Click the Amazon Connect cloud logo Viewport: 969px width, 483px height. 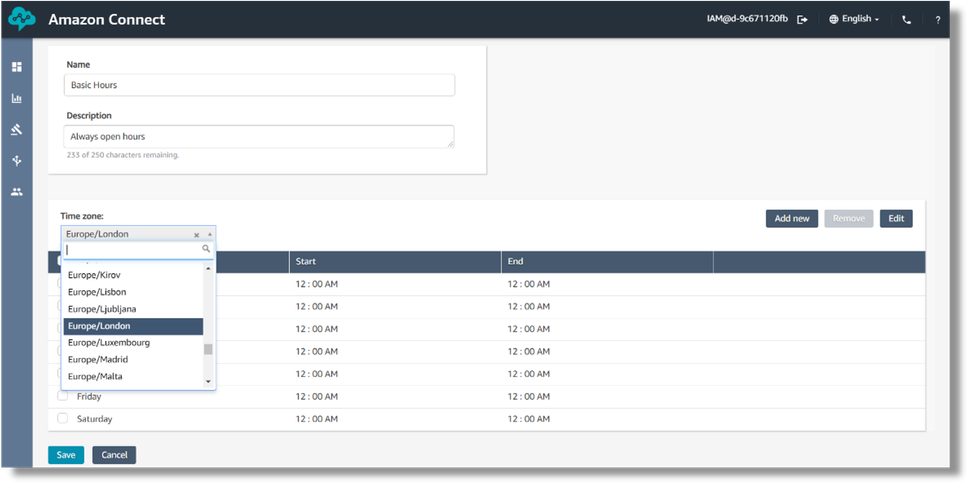click(21, 19)
